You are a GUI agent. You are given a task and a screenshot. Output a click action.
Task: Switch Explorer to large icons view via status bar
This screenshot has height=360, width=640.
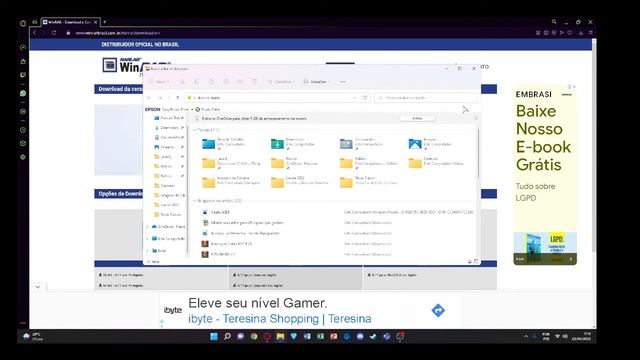(476, 262)
